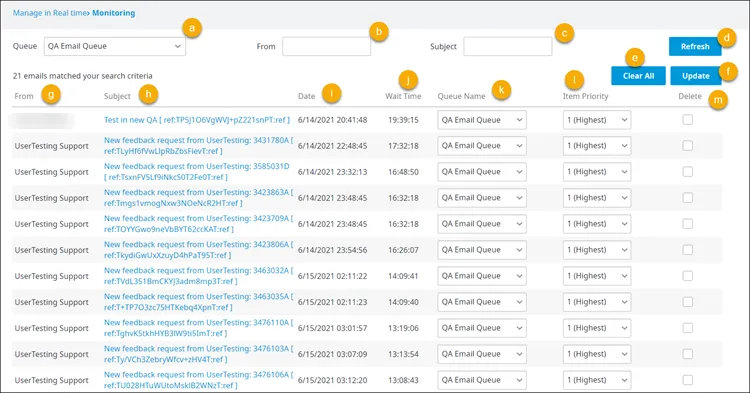Change Queue Name for request 3585031D
This screenshot has height=393, width=750.
[x=482, y=172]
